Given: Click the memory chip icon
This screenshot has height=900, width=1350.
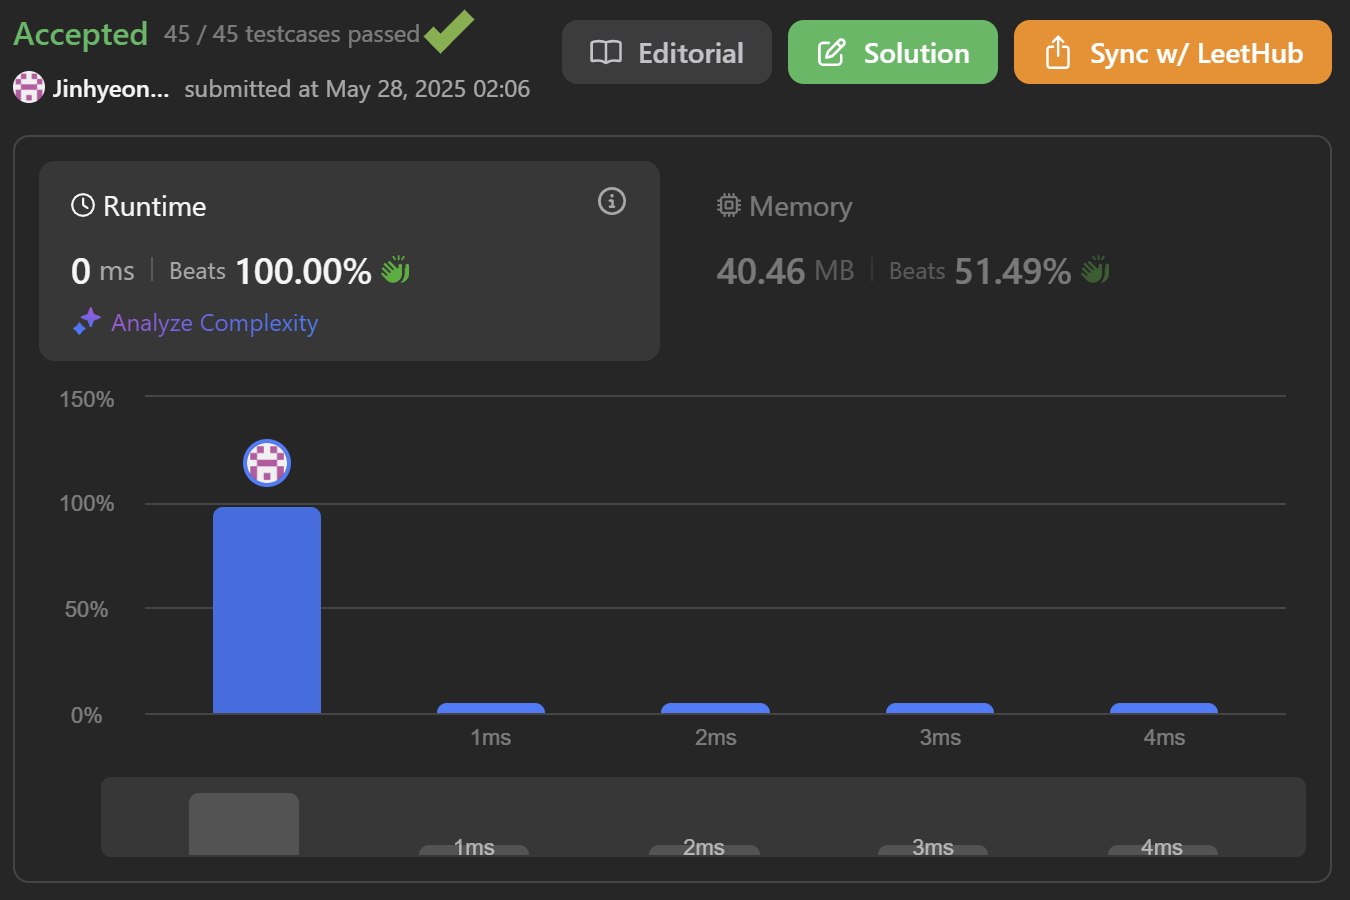Looking at the screenshot, I should (729, 206).
